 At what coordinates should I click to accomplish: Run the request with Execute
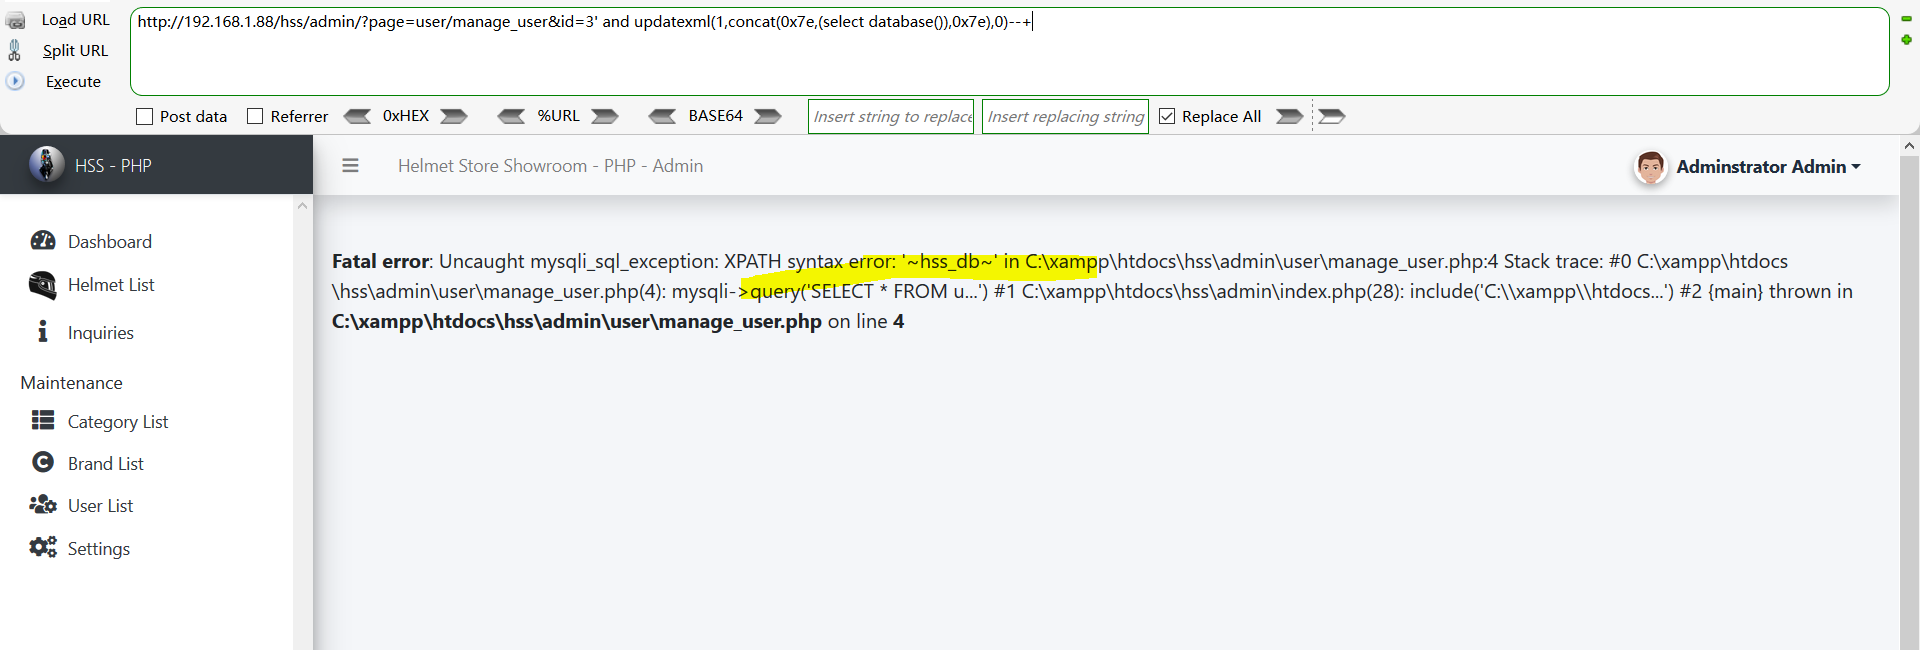click(73, 82)
